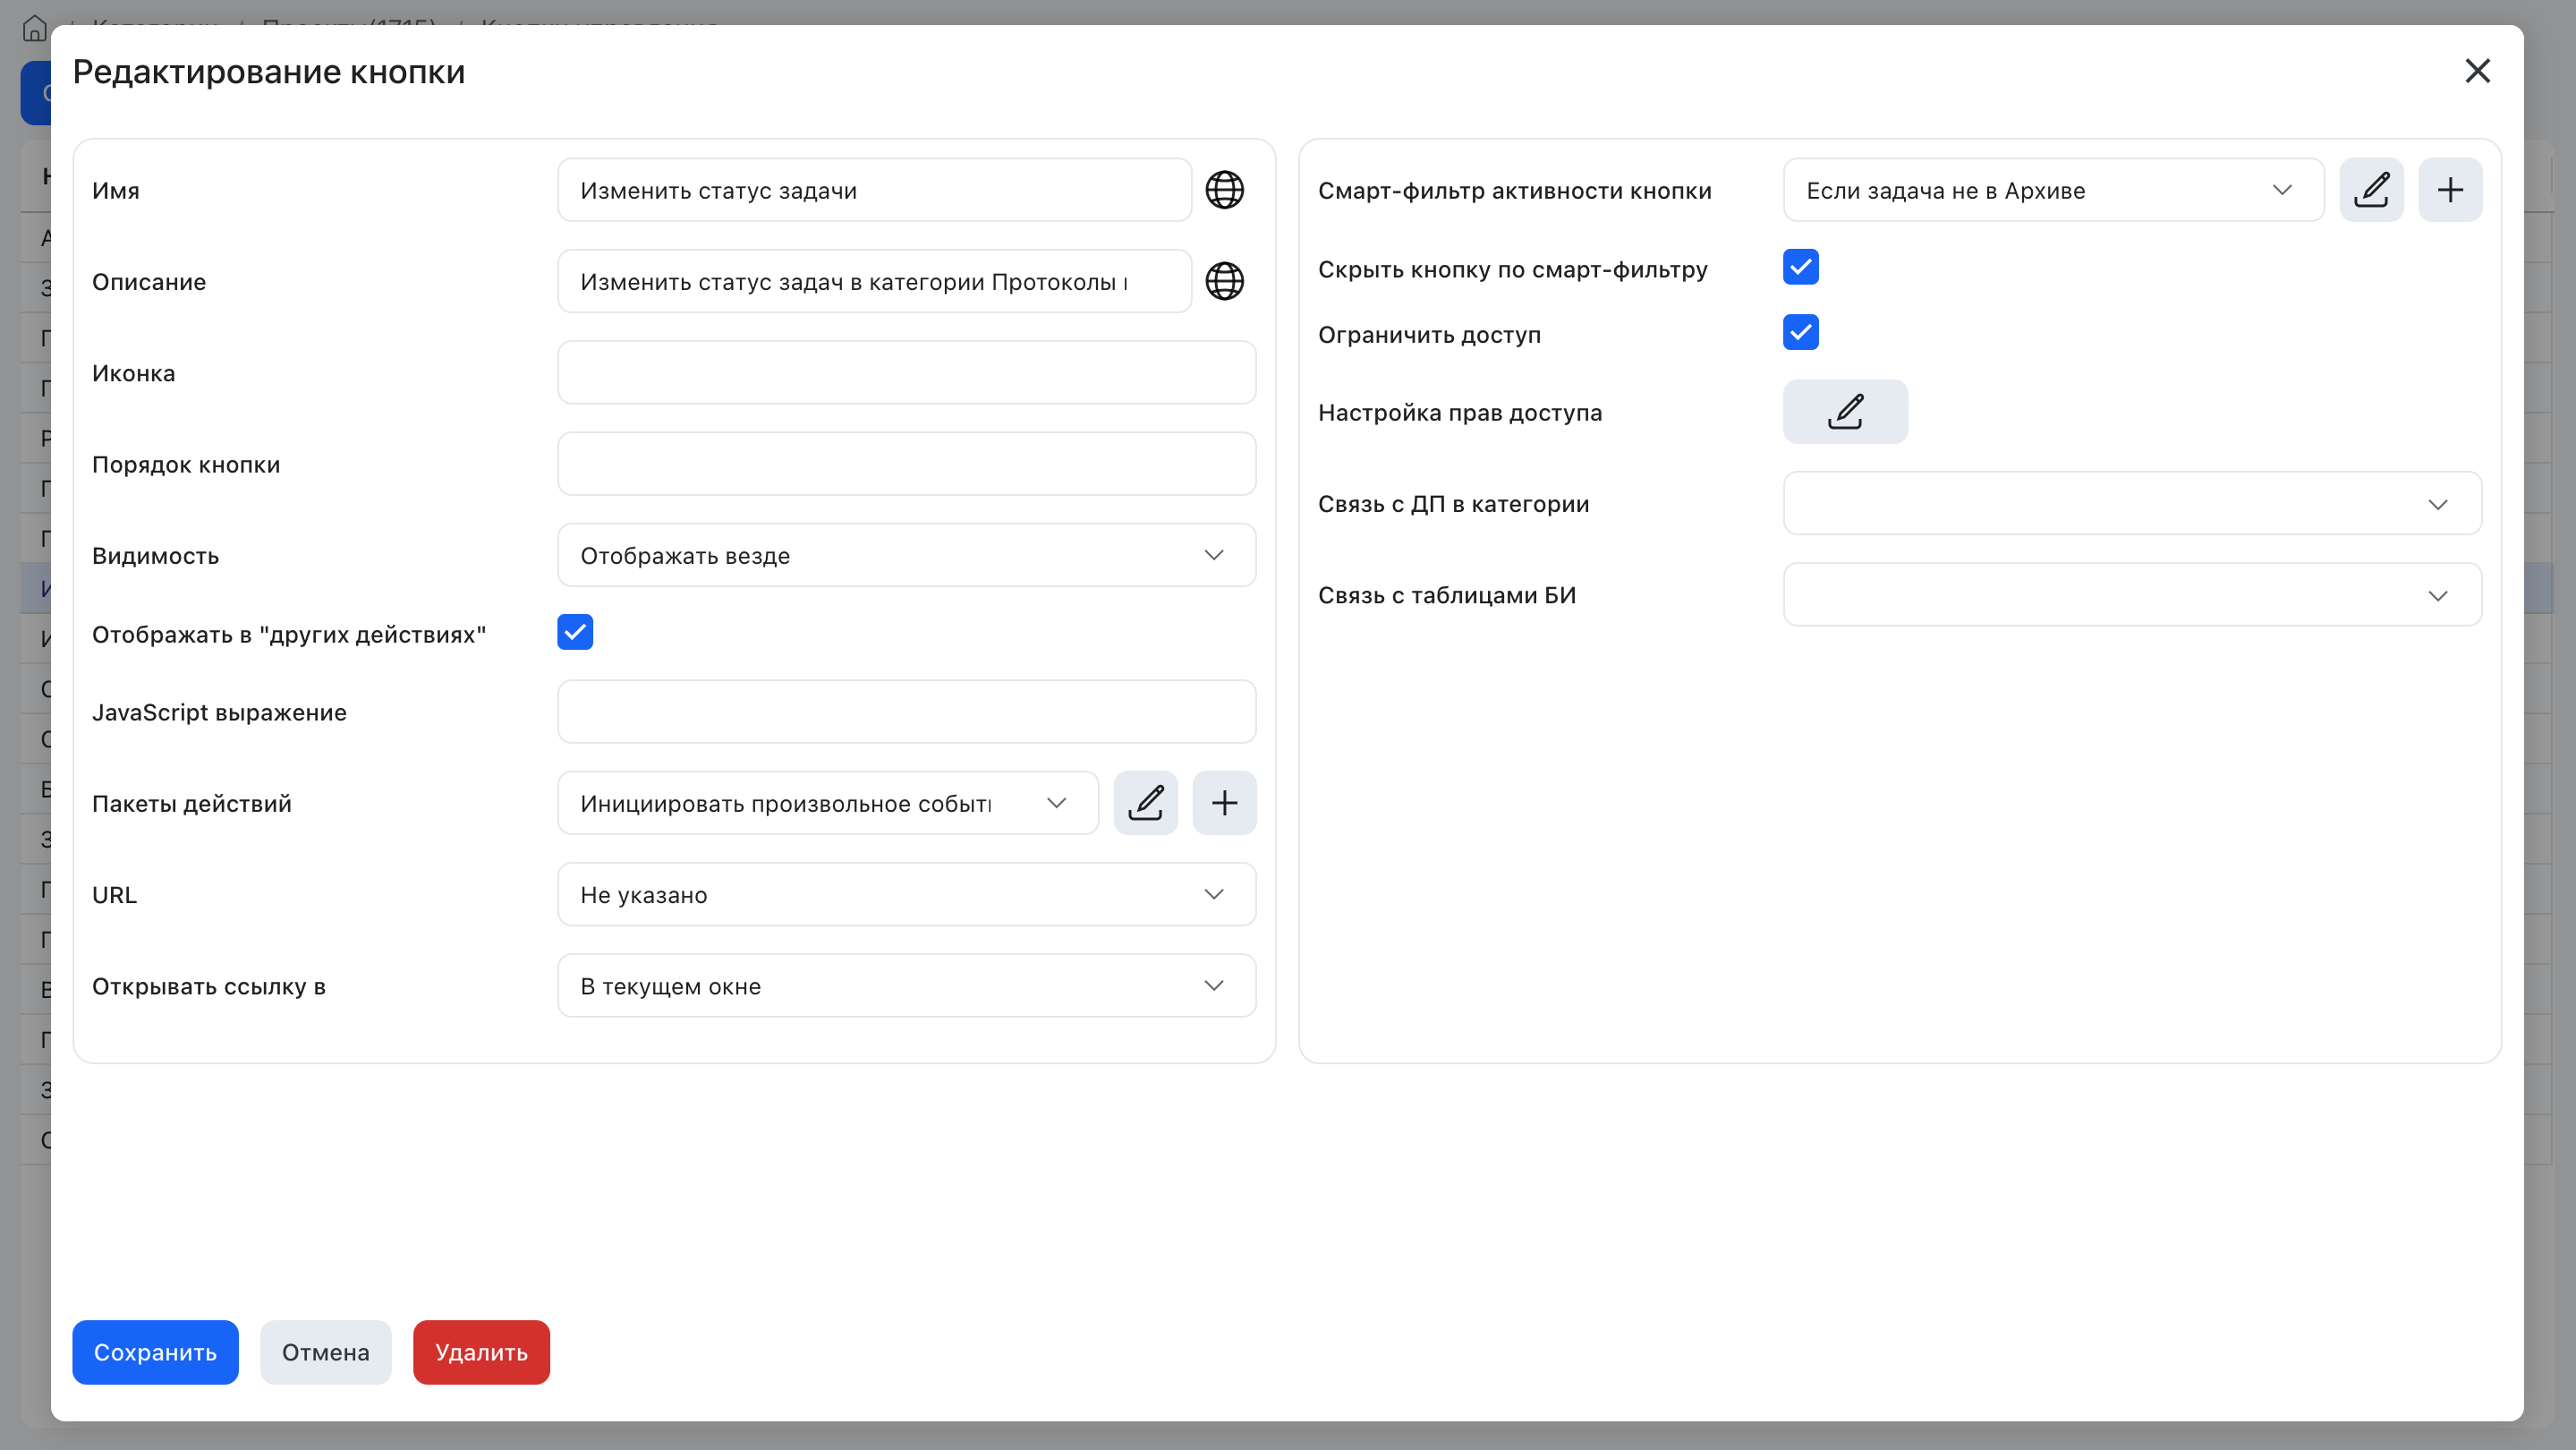This screenshot has height=1450, width=2576.
Task: Close the Редактирование кнопки dialog
Action: 2477,71
